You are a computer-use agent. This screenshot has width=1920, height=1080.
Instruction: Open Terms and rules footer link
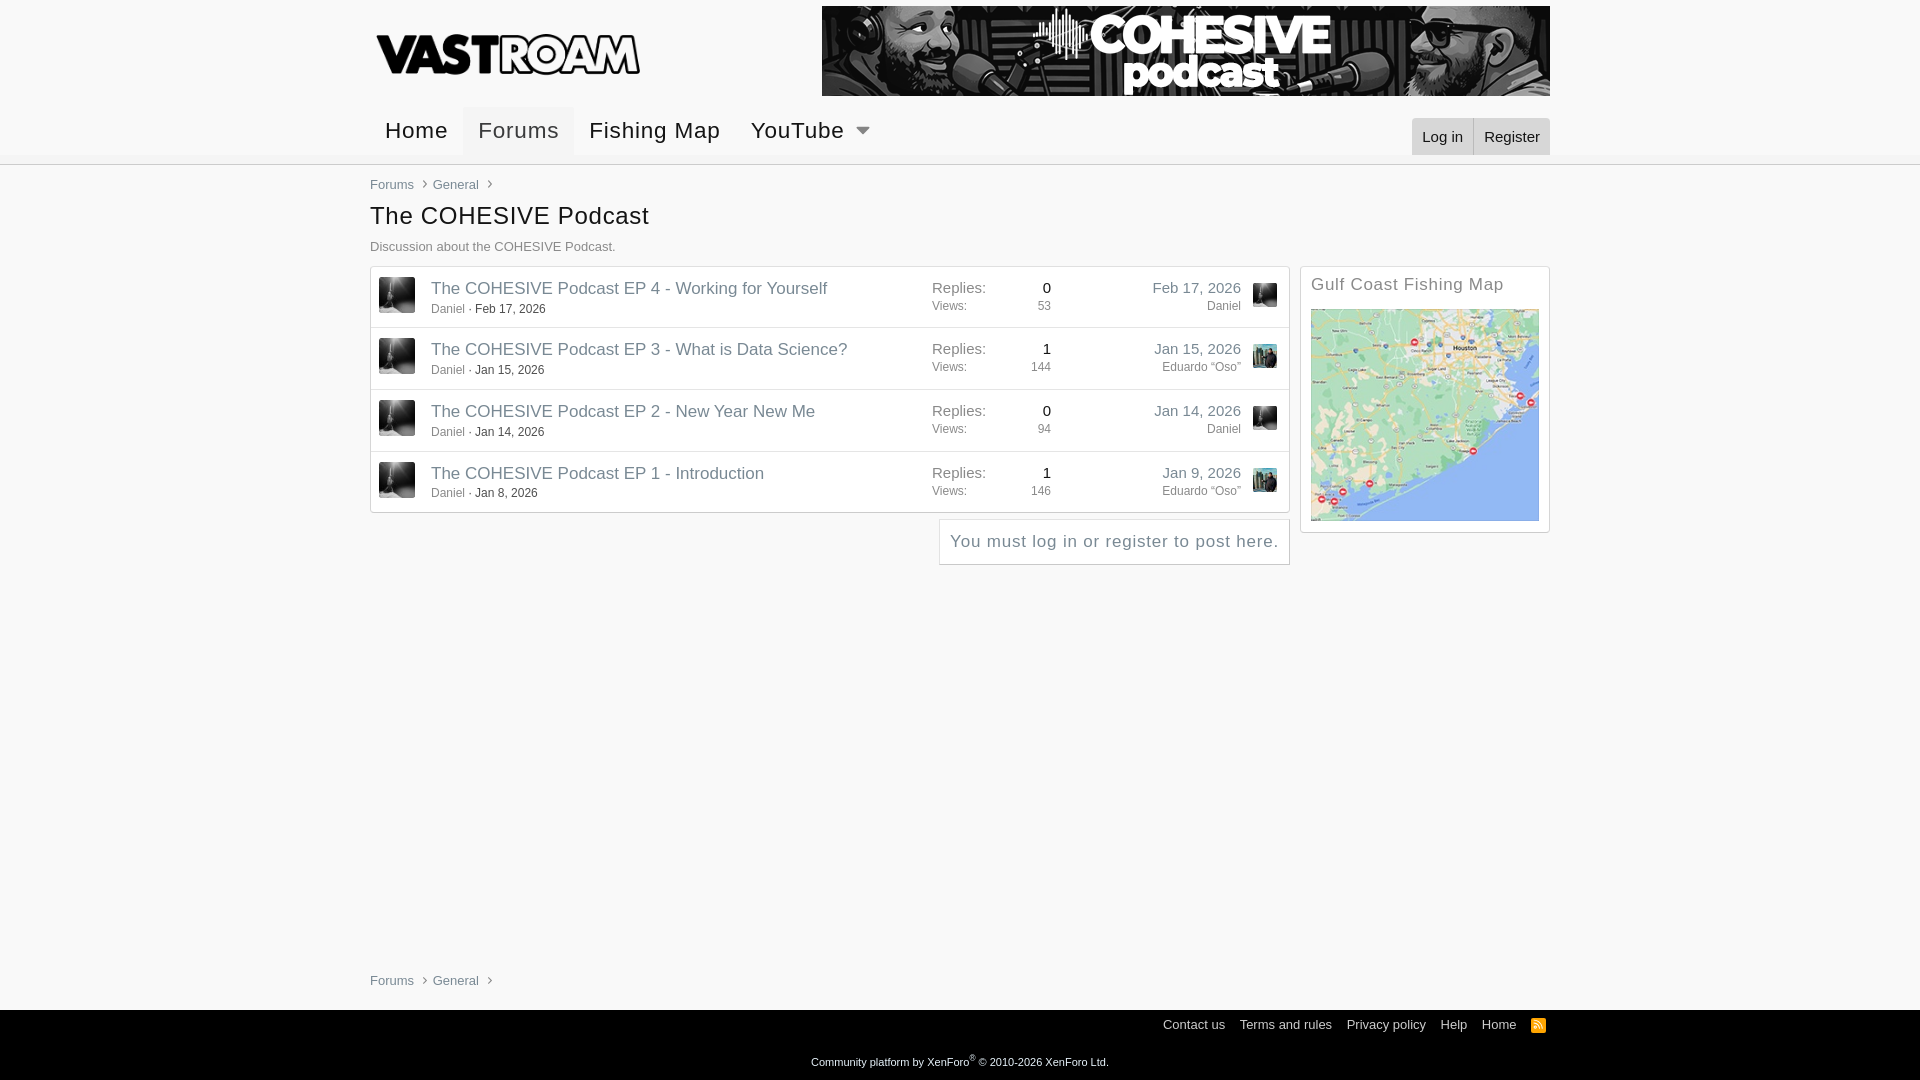1286,1025
